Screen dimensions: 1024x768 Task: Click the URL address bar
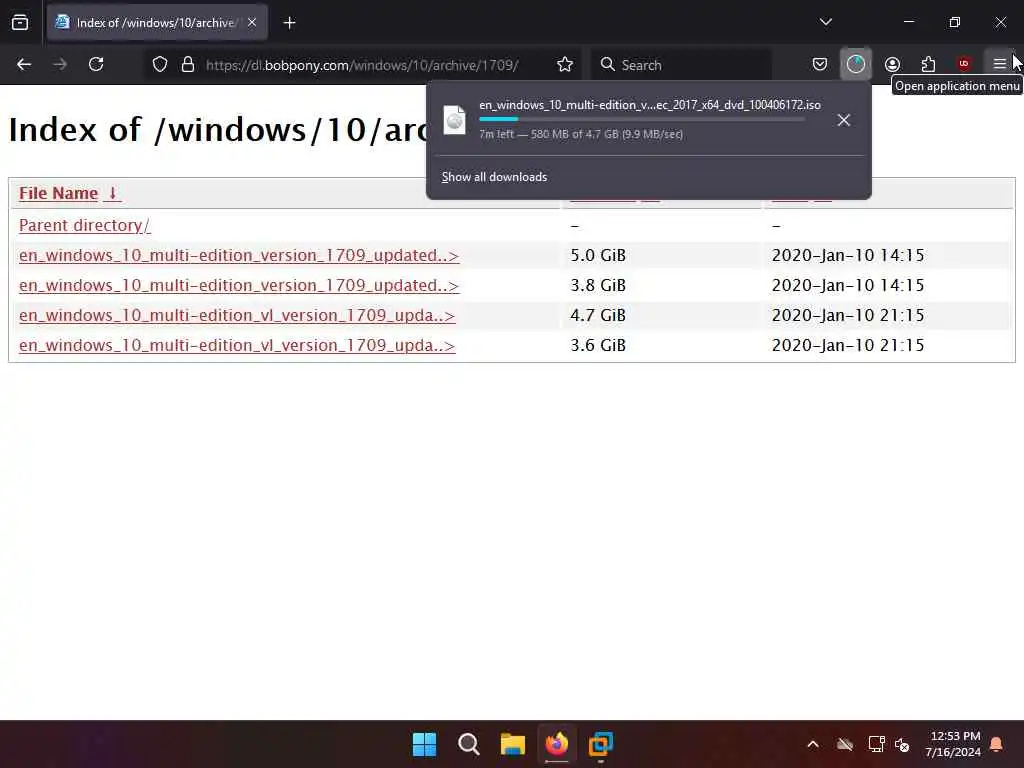coord(362,65)
